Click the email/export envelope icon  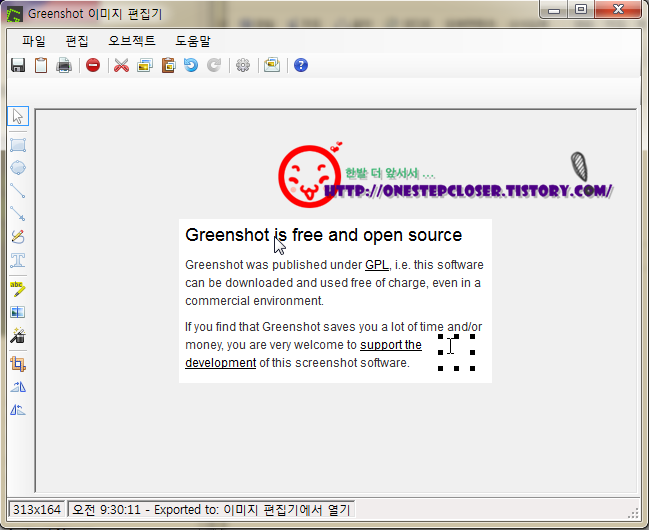point(272,65)
